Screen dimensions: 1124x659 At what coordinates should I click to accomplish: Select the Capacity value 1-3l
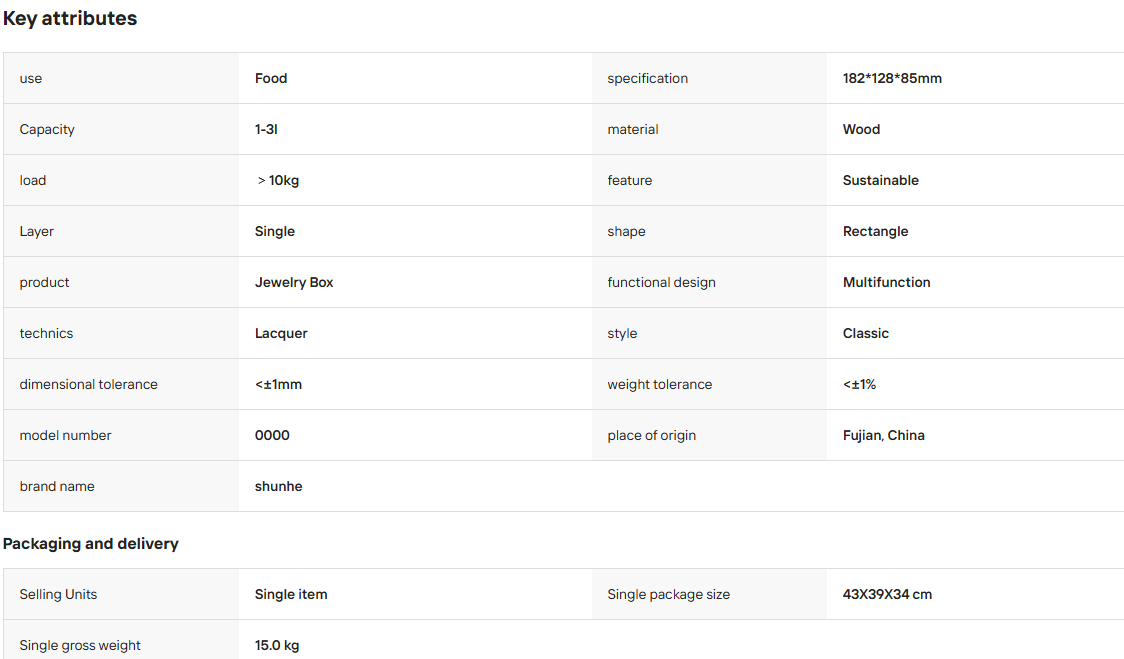[x=266, y=129]
